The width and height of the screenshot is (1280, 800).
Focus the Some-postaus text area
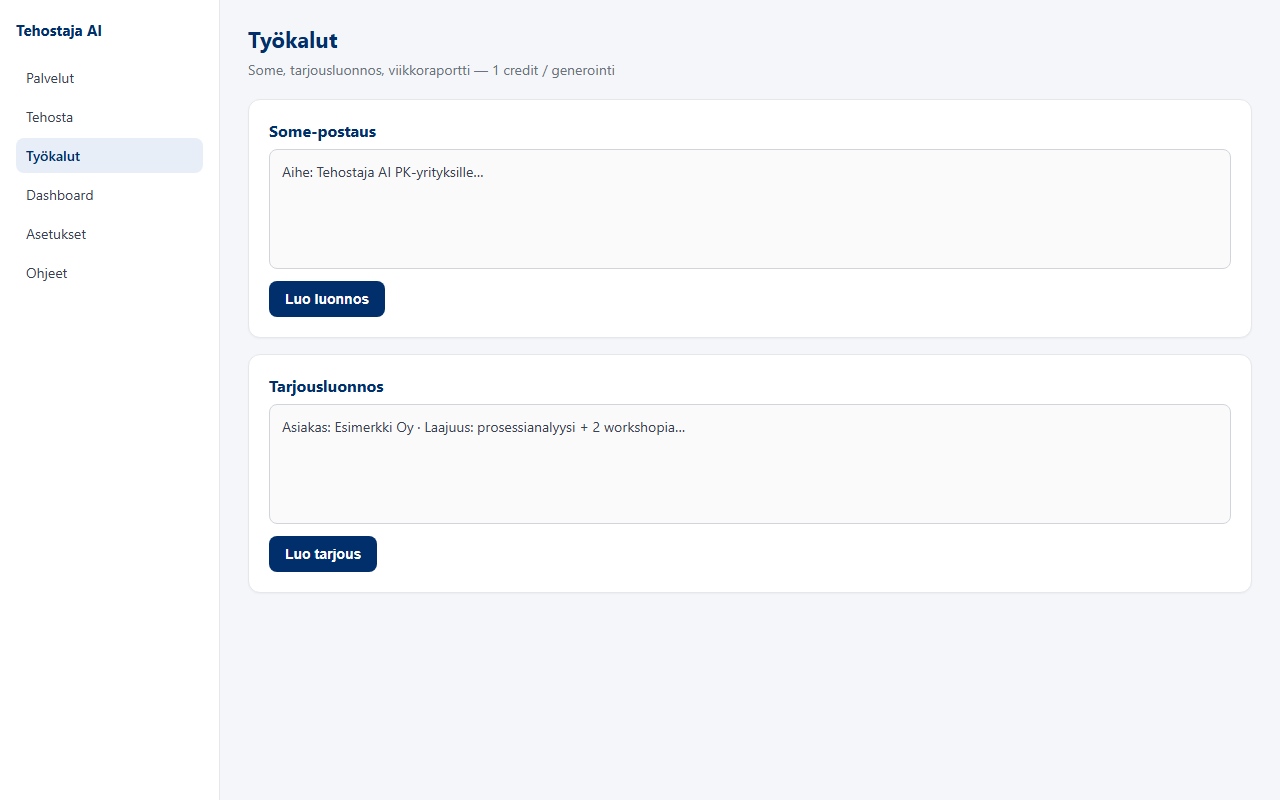click(750, 209)
